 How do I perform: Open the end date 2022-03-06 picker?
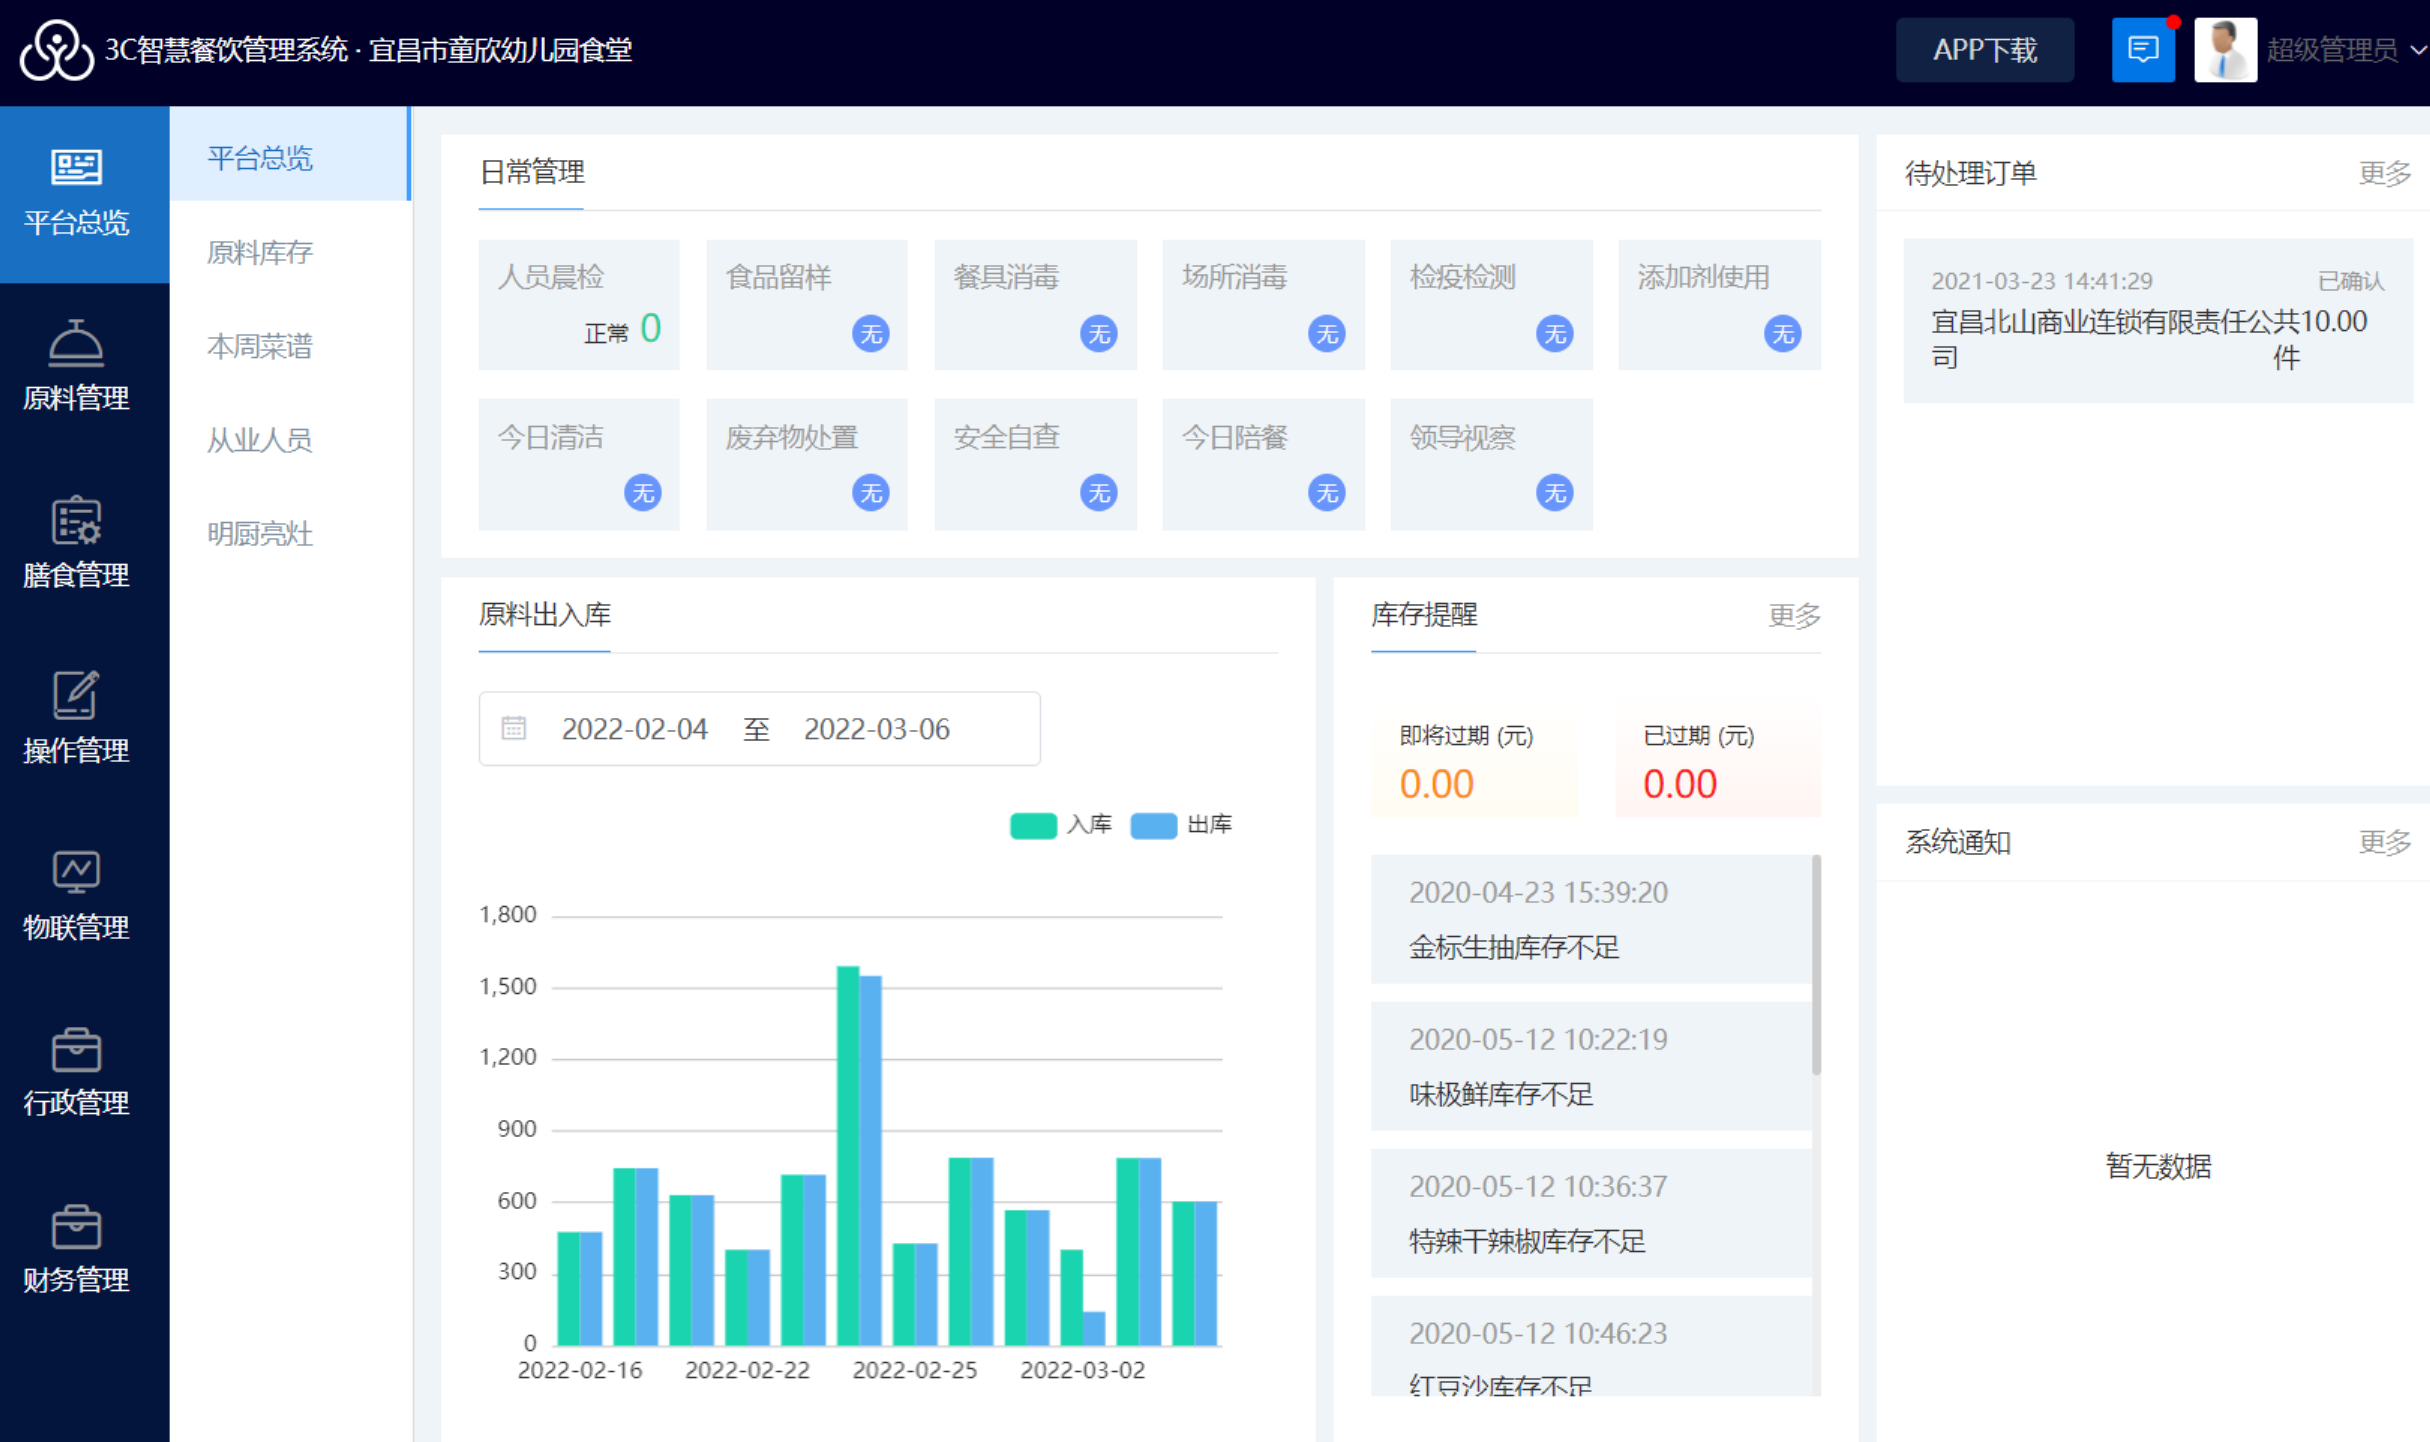(876, 729)
